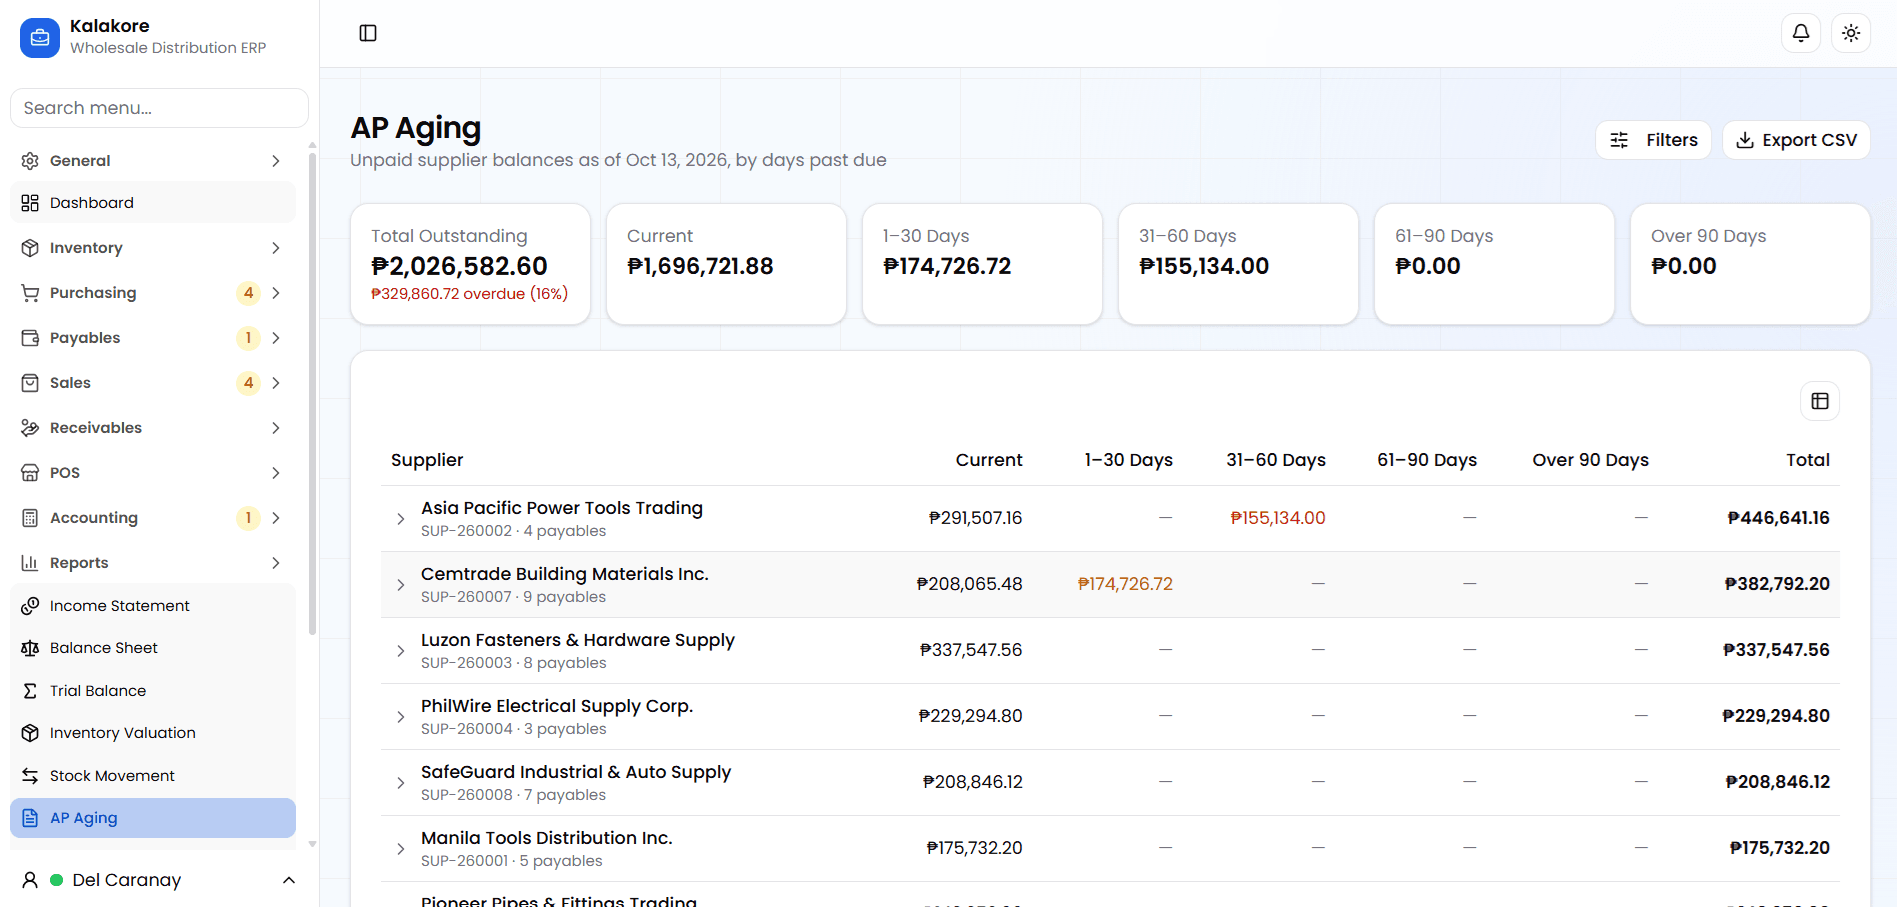Click the Sales bag icon
1897x907 pixels.
(30, 383)
